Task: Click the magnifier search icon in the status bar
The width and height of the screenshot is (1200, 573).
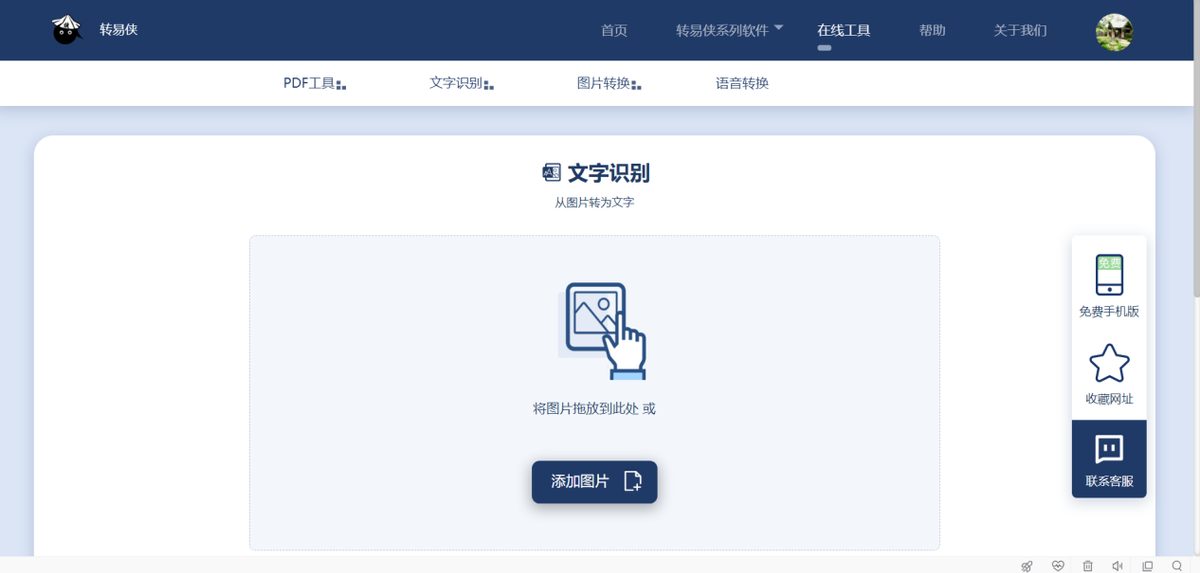Action: click(1177, 566)
